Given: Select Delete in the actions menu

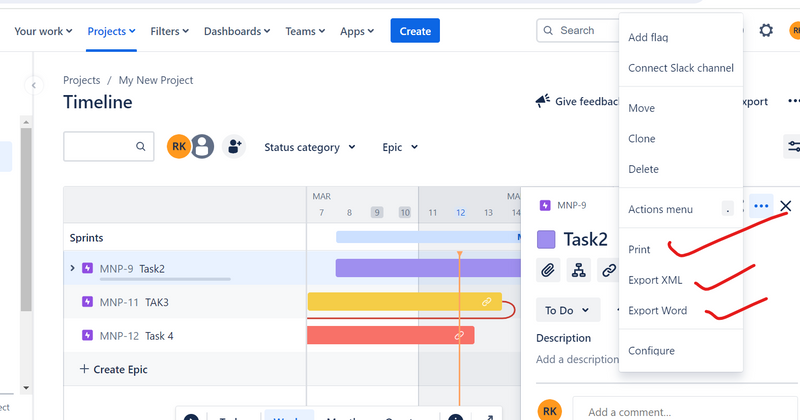Looking at the screenshot, I should point(681,169).
